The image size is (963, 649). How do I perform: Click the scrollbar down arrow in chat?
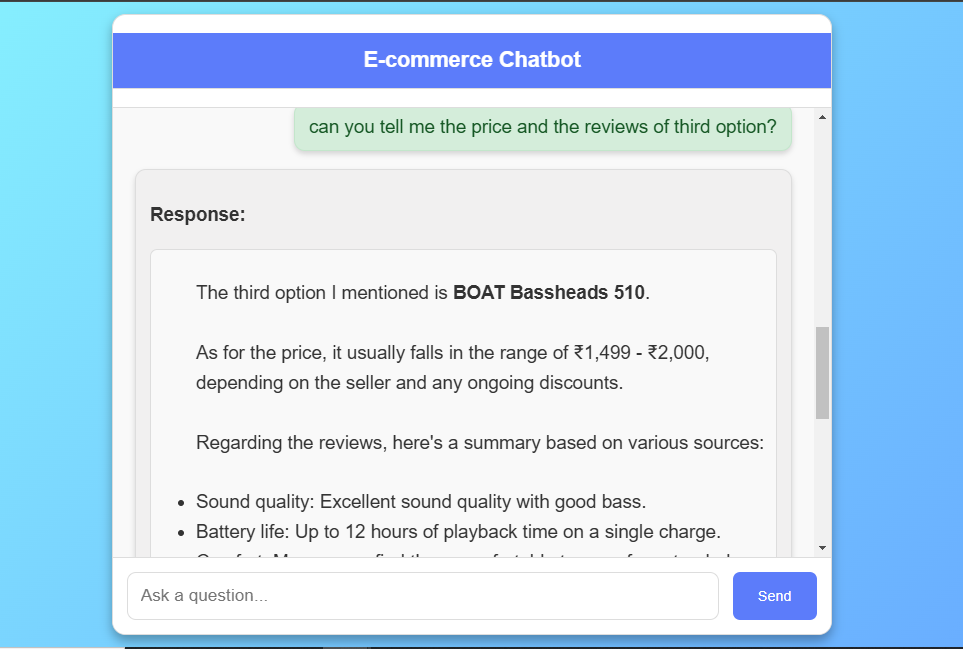coord(822,547)
